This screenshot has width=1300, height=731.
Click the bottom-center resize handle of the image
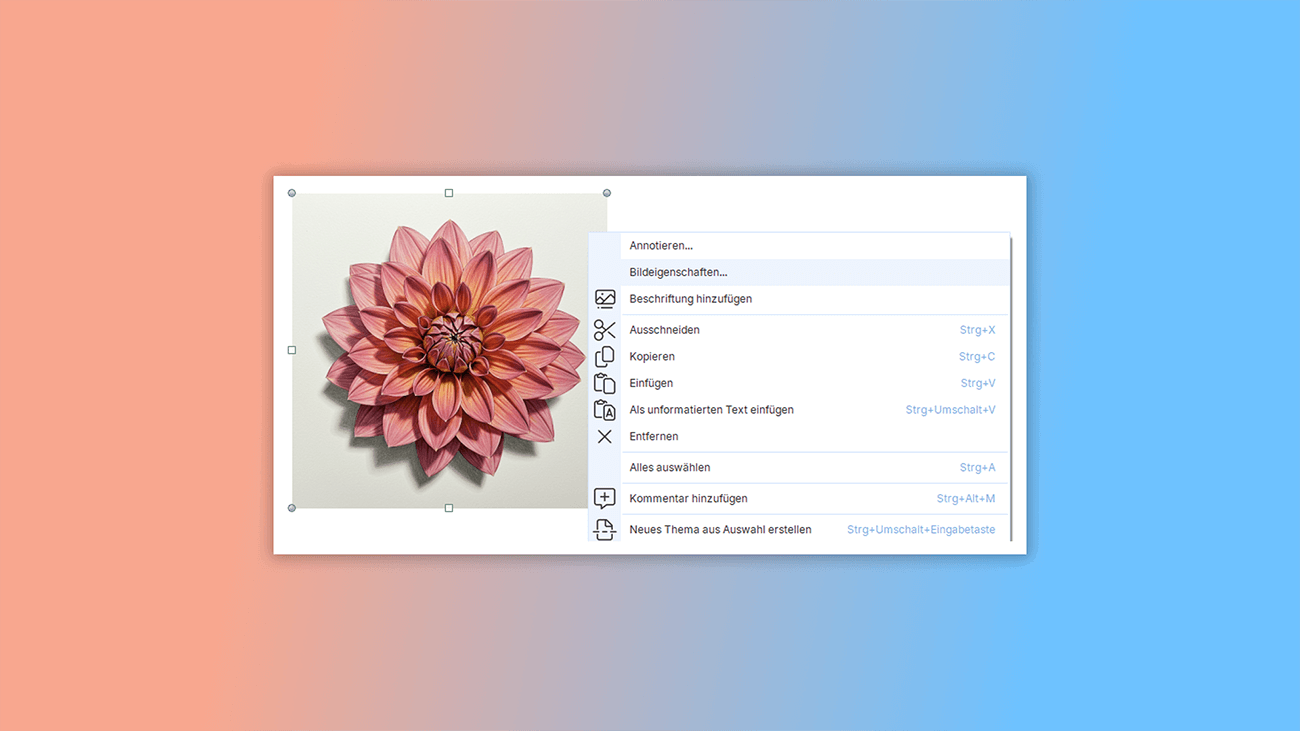[x=449, y=508]
